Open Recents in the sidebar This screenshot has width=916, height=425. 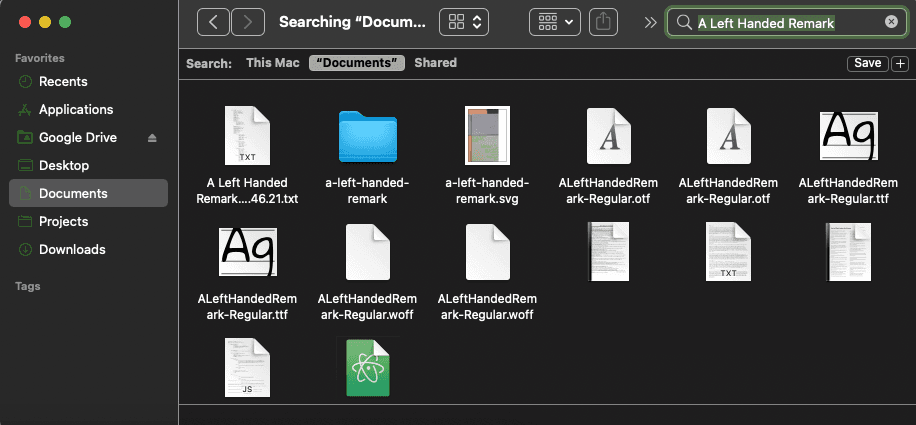[x=63, y=82]
